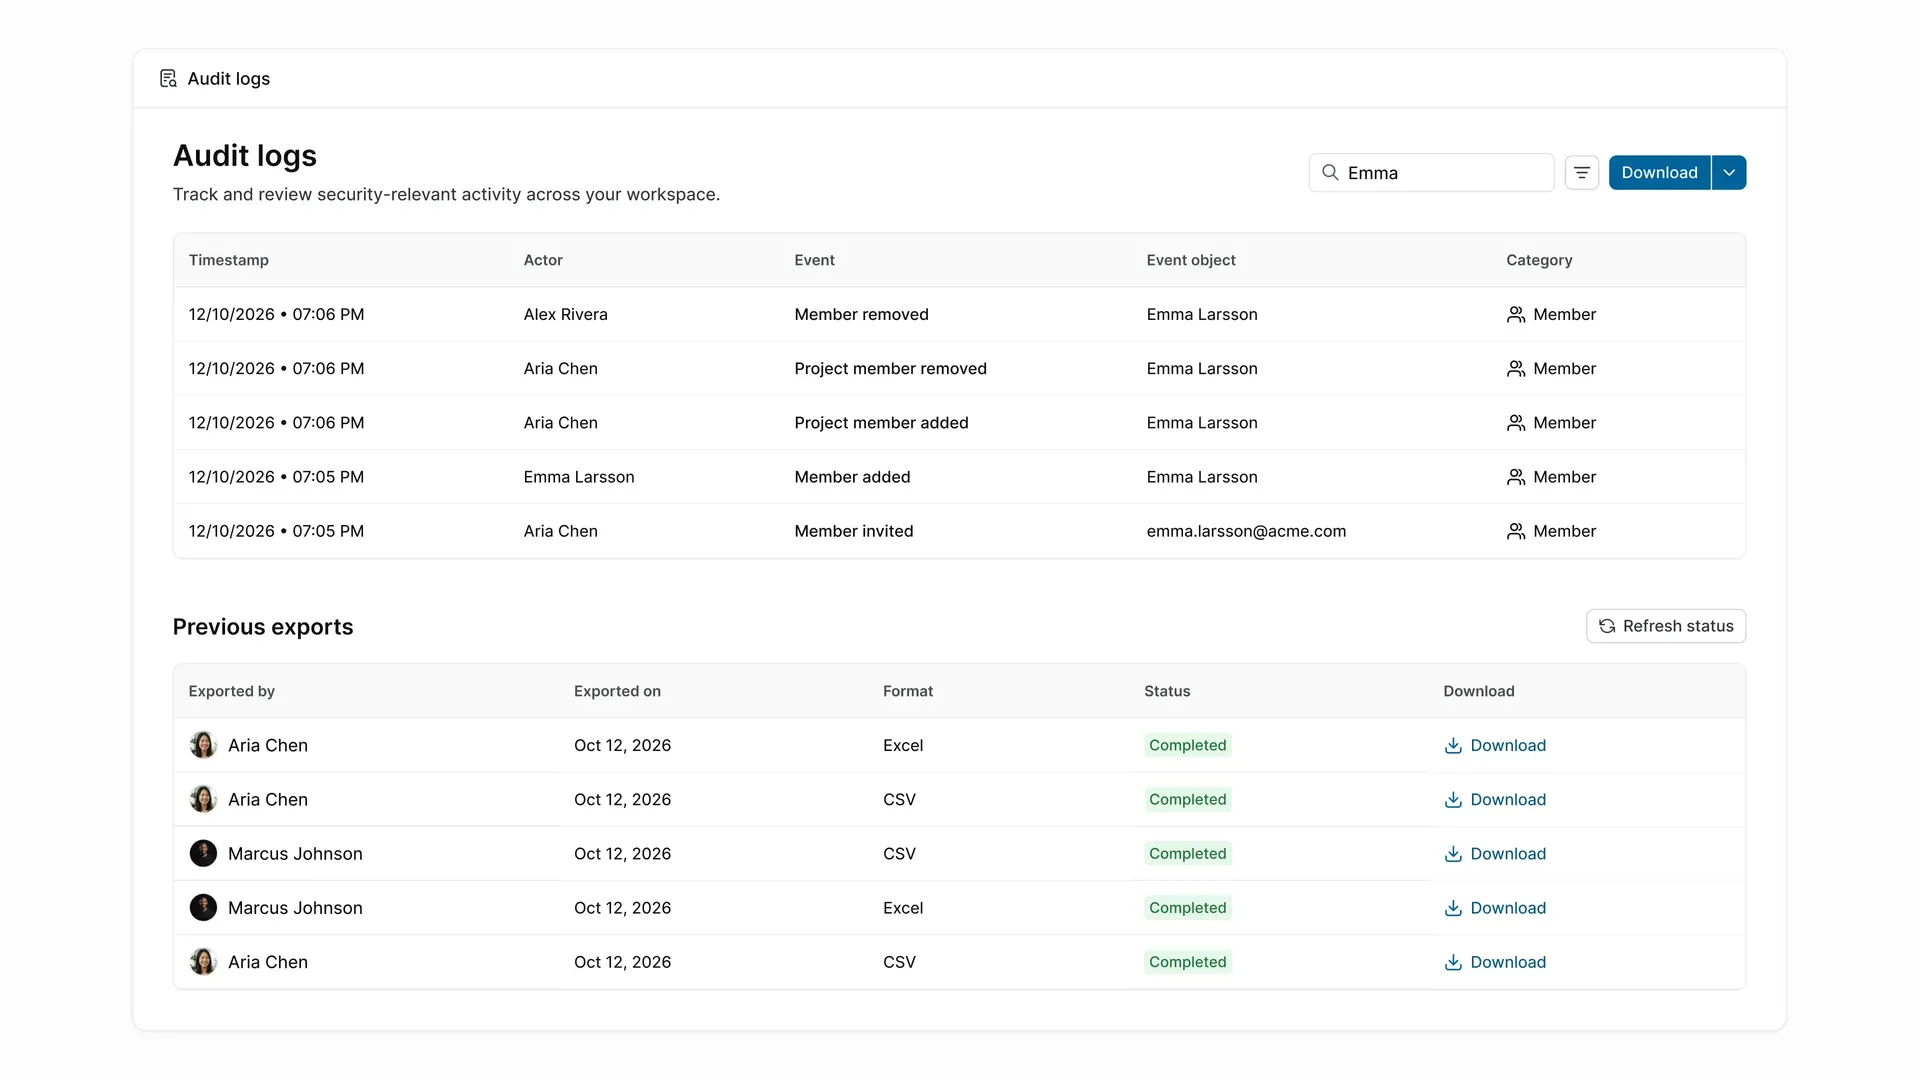Image resolution: width=1920 pixels, height=1080 pixels.
Task: Focus the search field containing Emma
Action: pyautogui.click(x=1431, y=172)
